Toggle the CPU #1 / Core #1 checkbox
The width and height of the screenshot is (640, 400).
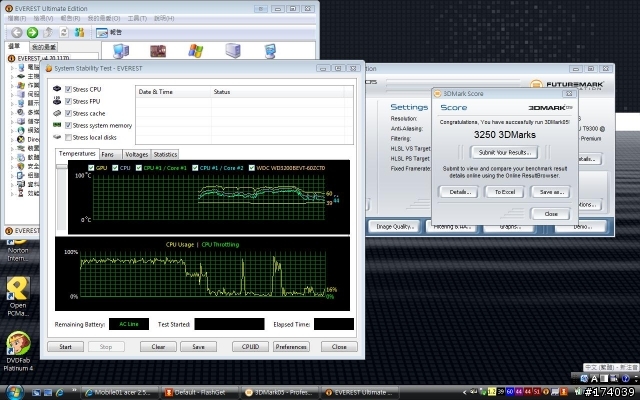click(139, 168)
